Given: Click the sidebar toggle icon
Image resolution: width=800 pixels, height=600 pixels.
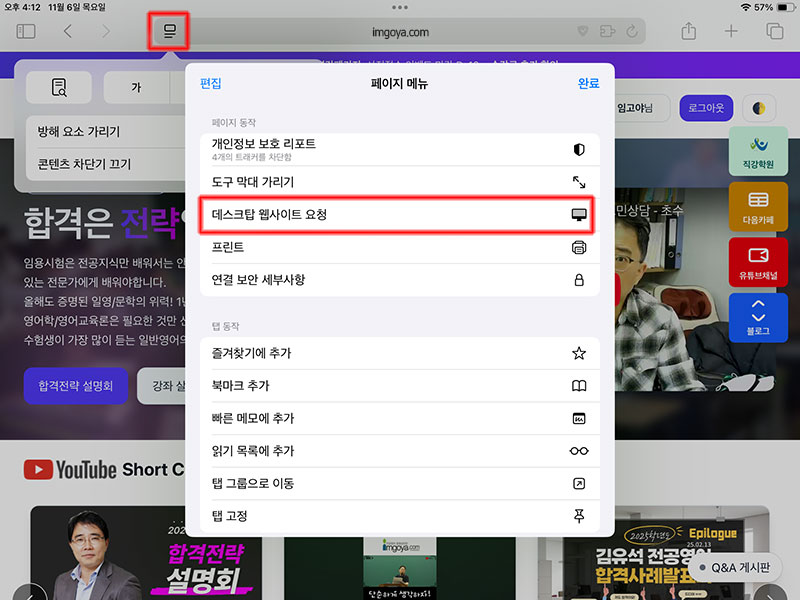Looking at the screenshot, I should point(26,32).
